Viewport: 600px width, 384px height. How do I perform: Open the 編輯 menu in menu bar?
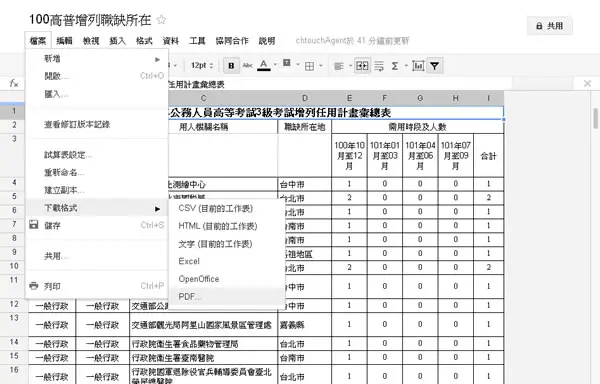(x=64, y=41)
